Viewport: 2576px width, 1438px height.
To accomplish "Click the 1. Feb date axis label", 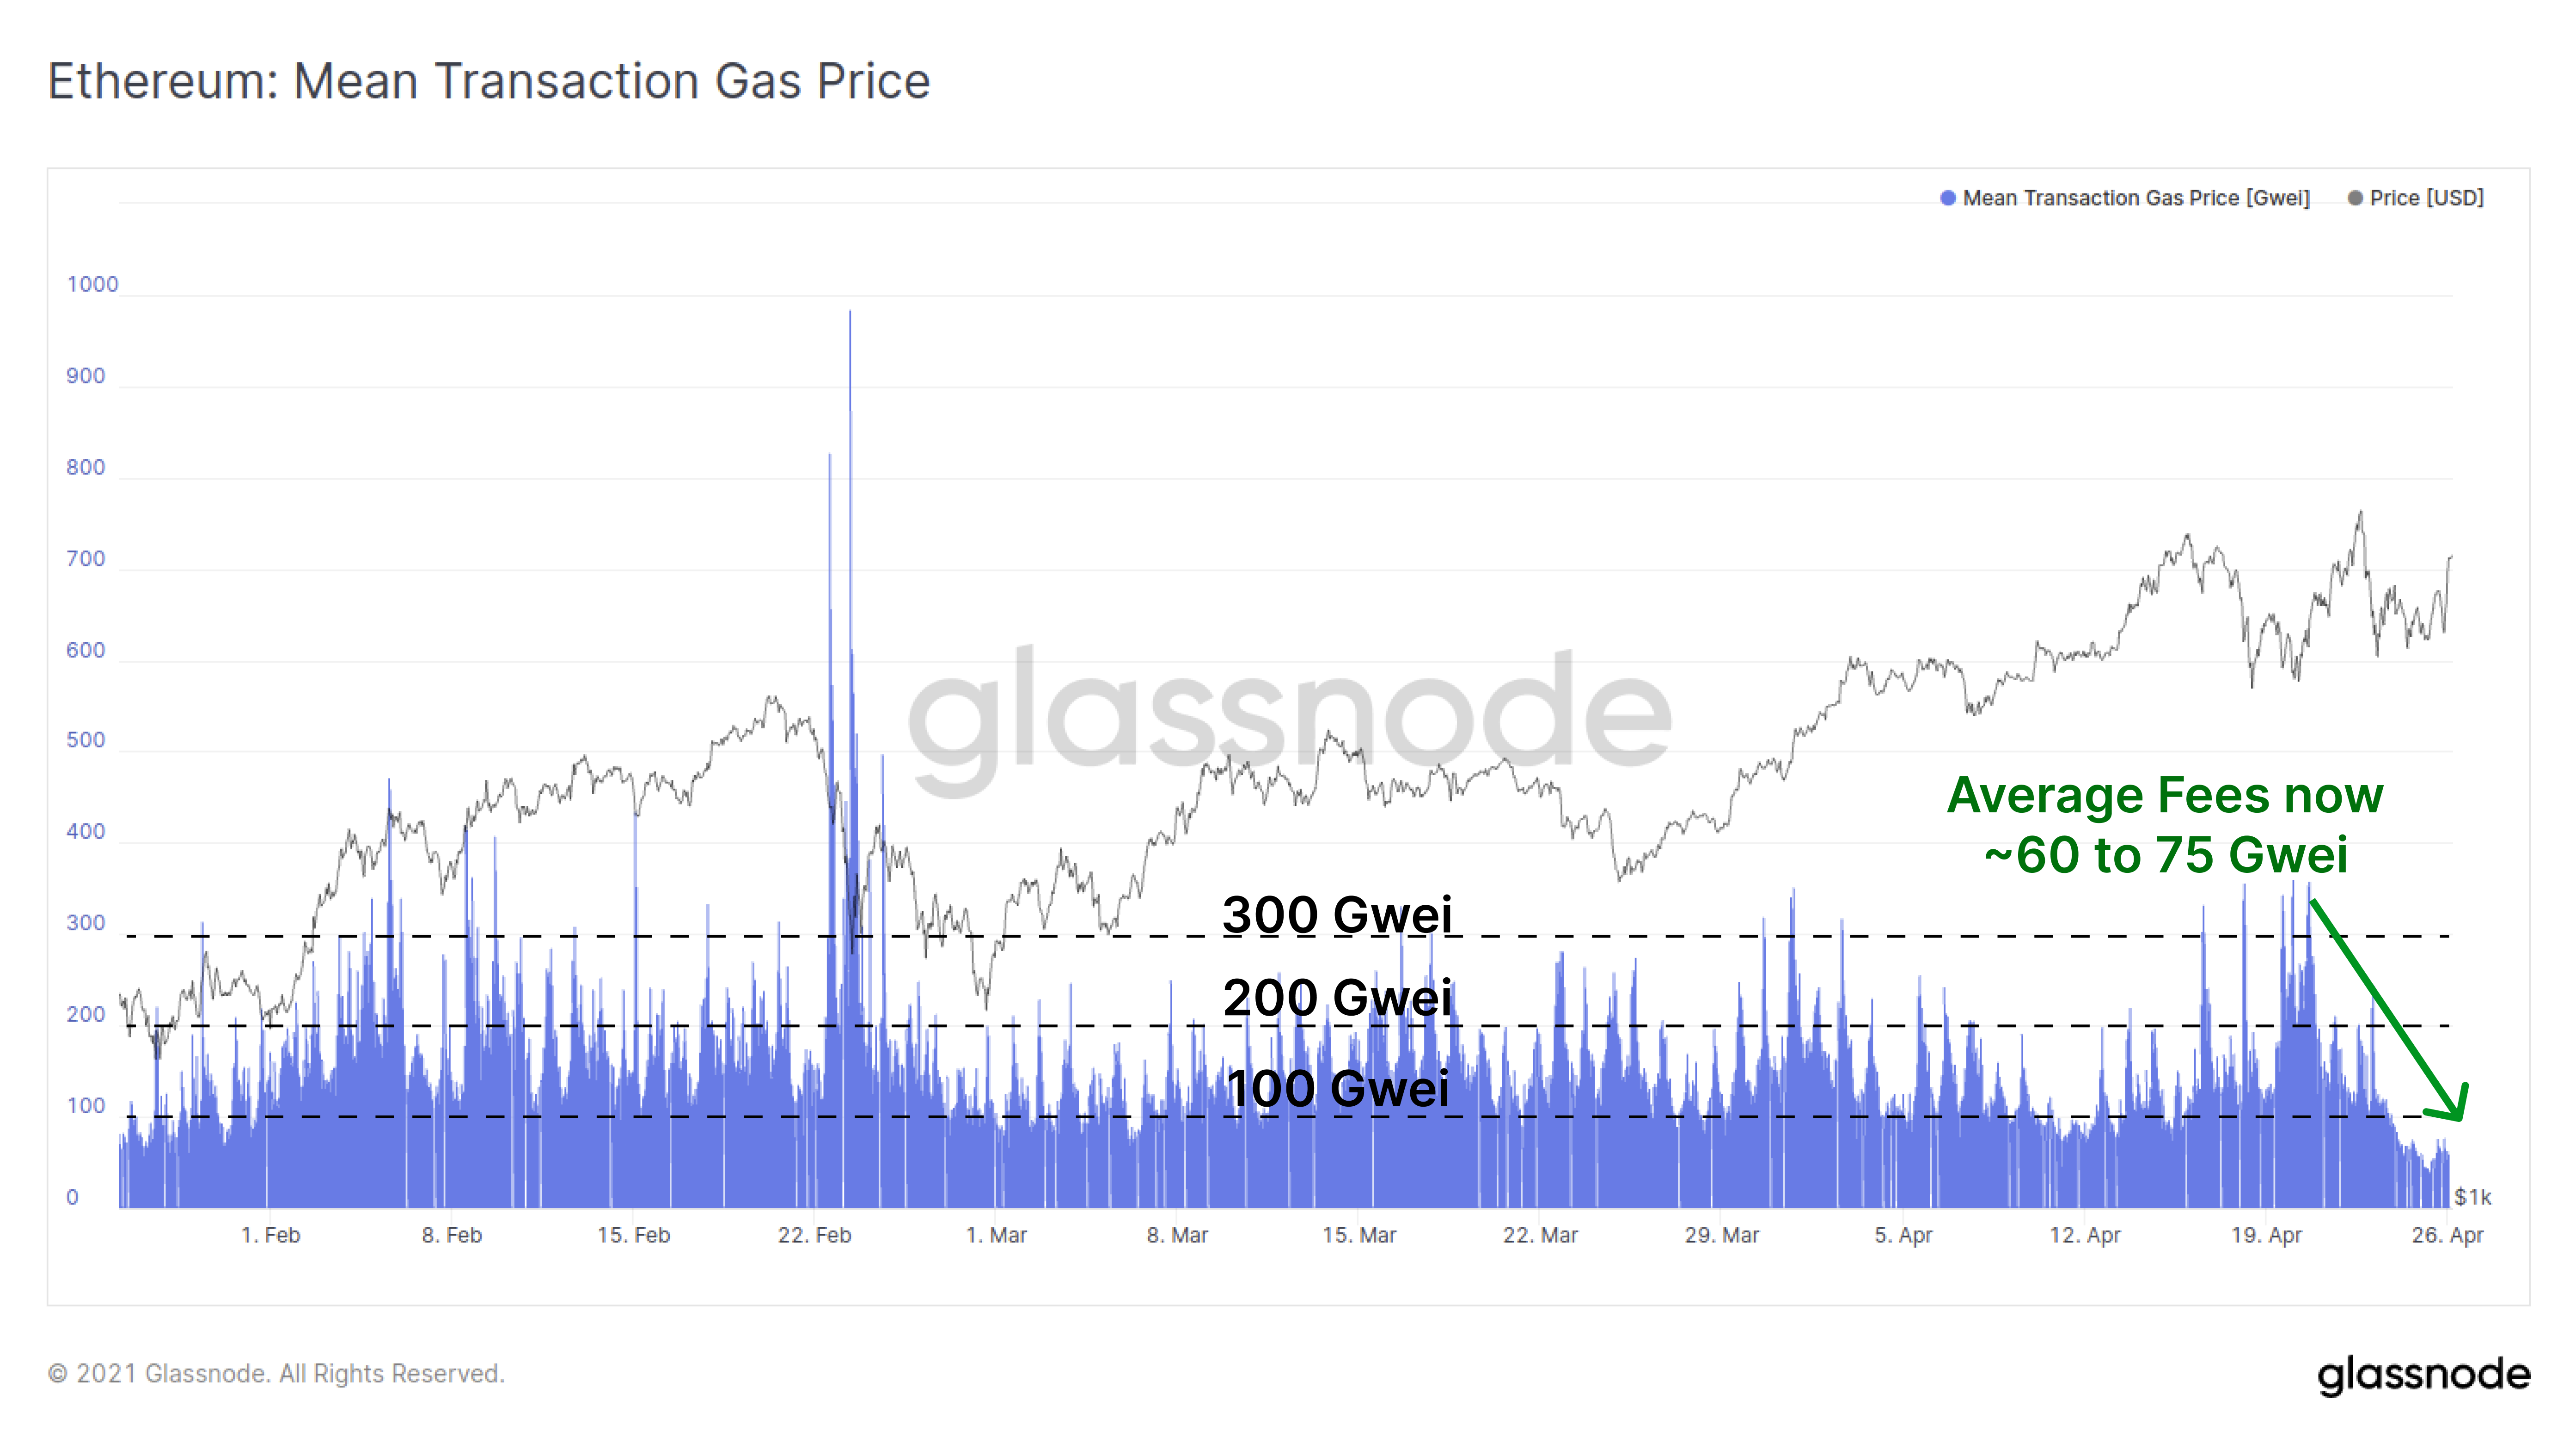I will click(x=270, y=1235).
